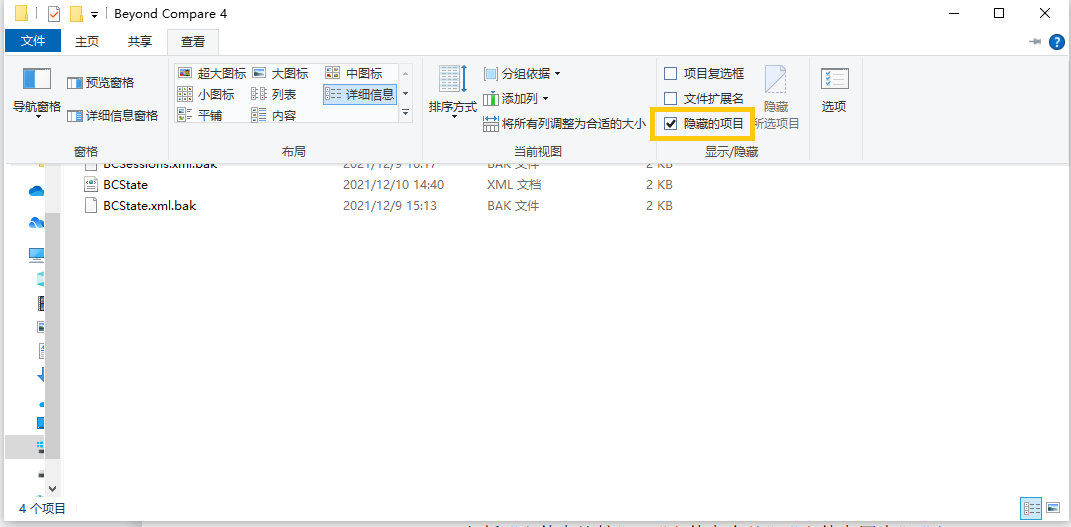Choose 列表 layout
Screen dimensions: 1071x527
tap(273, 94)
